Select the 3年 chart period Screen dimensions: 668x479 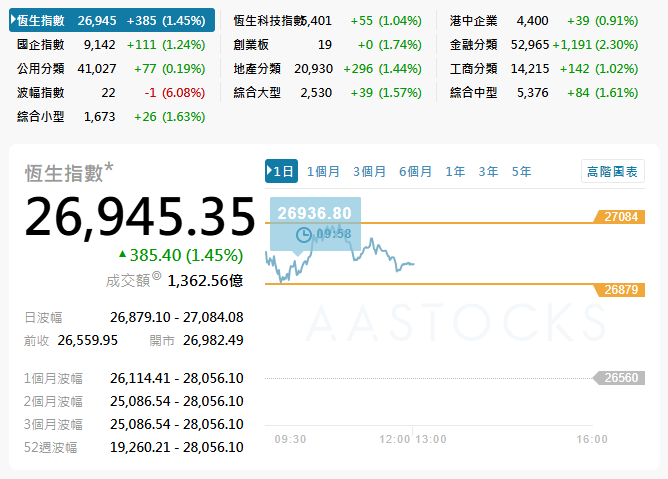tap(488, 172)
